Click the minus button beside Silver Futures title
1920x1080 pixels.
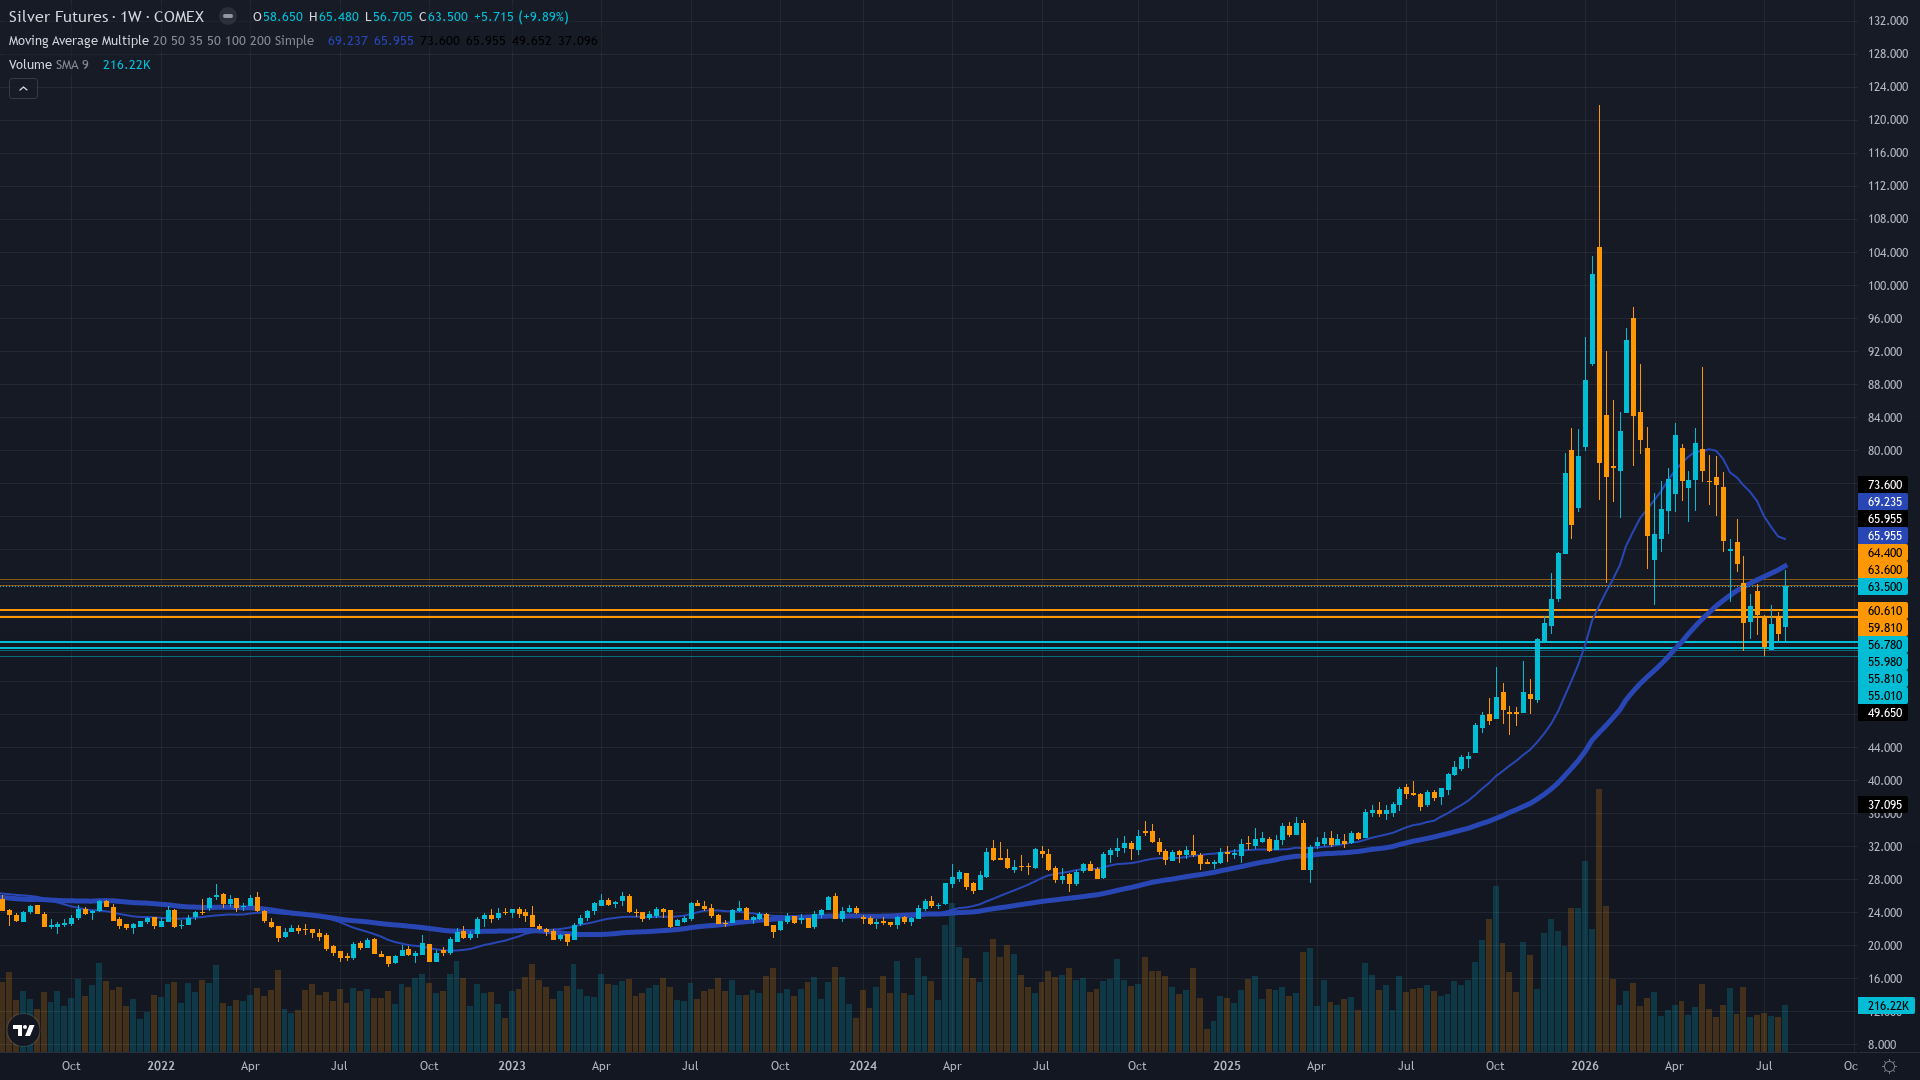pyautogui.click(x=228, y=16)
